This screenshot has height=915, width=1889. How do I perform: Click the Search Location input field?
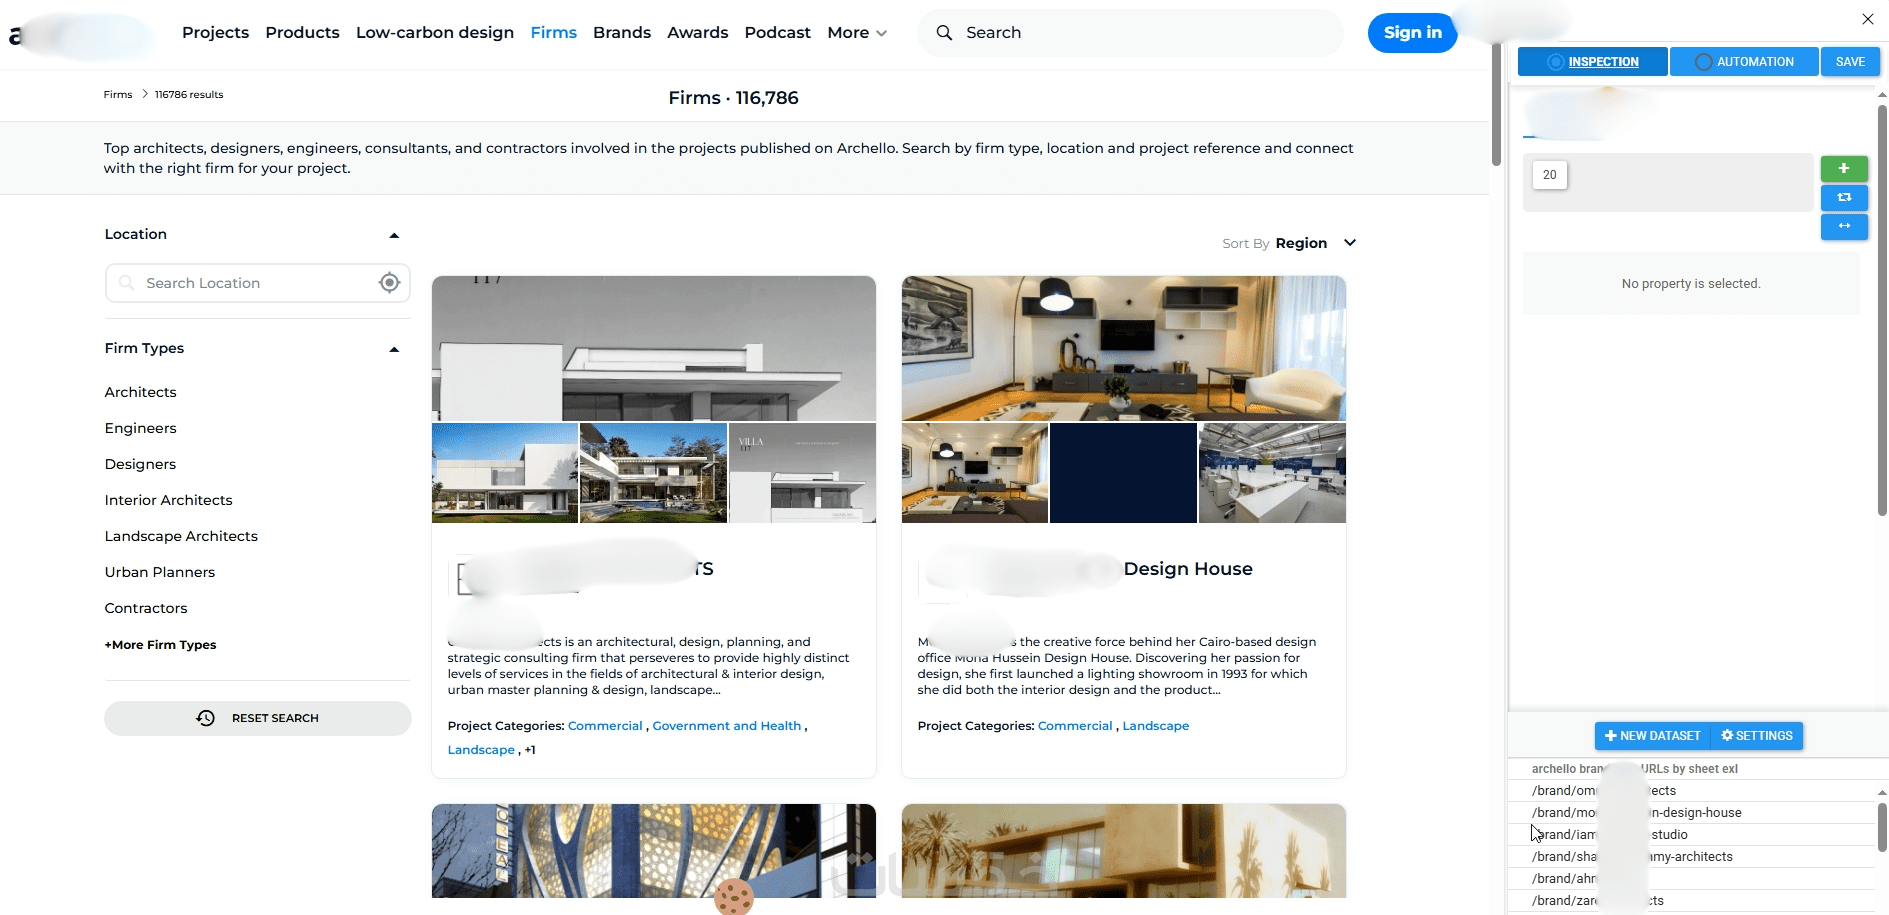pyautogui.click(x=258, y=283)
